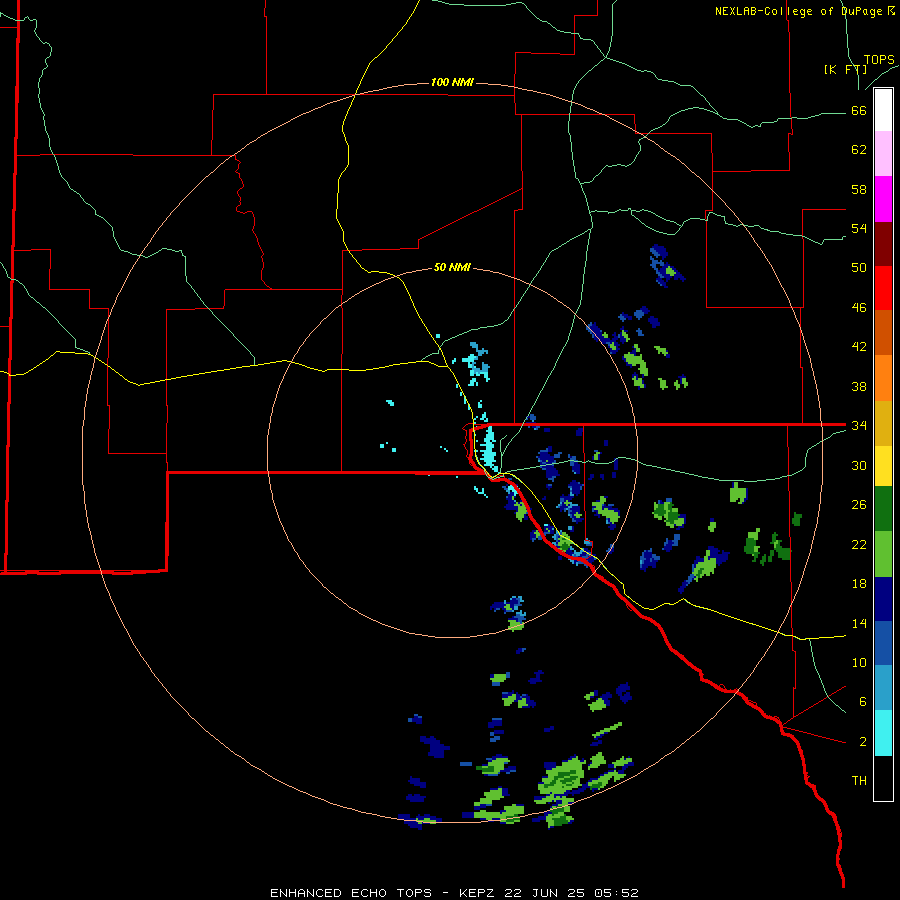Click the [K FT] units label
Screen dimensions: 900x900
point(845,69)
